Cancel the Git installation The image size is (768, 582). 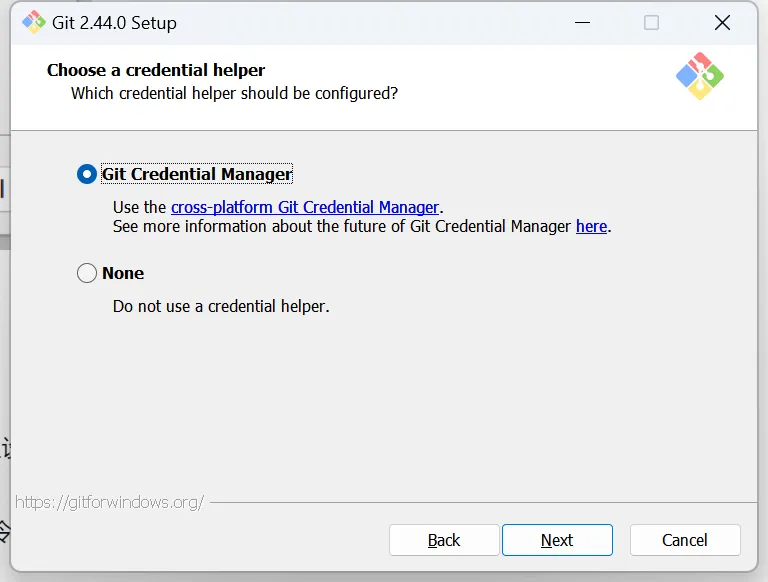coord(685,540)
